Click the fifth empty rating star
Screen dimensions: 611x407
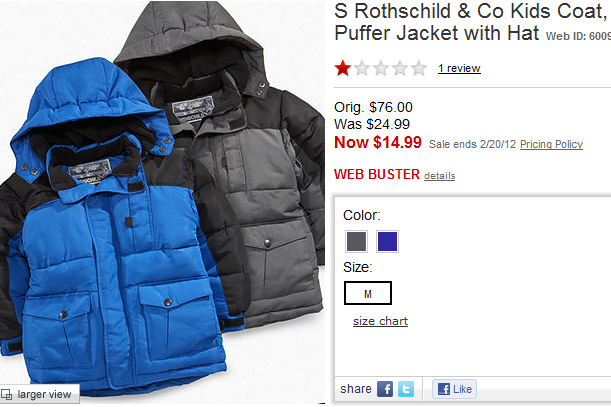click(419, 68)
